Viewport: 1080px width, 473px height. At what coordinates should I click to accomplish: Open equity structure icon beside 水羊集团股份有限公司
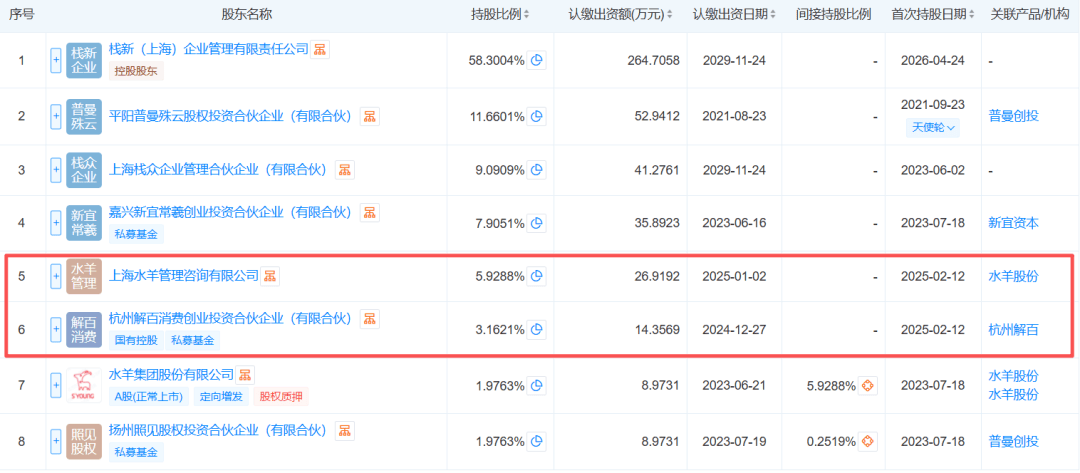(245, 375)
